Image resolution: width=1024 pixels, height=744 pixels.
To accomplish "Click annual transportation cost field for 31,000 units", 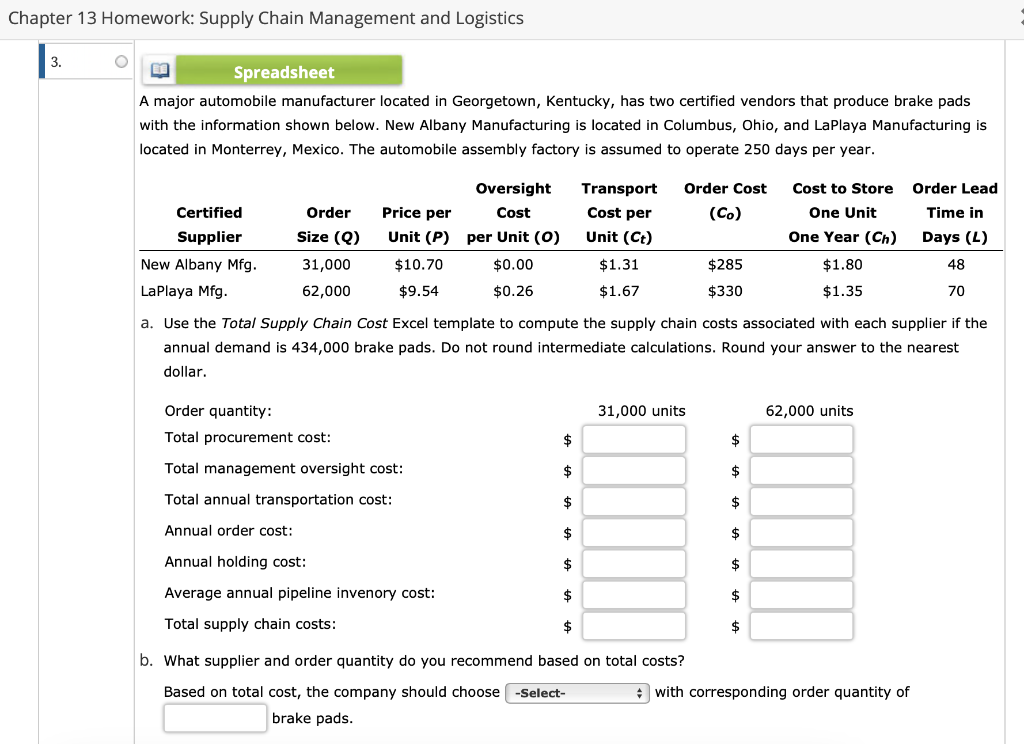I will pyautogui.click(x=634, y=500).
